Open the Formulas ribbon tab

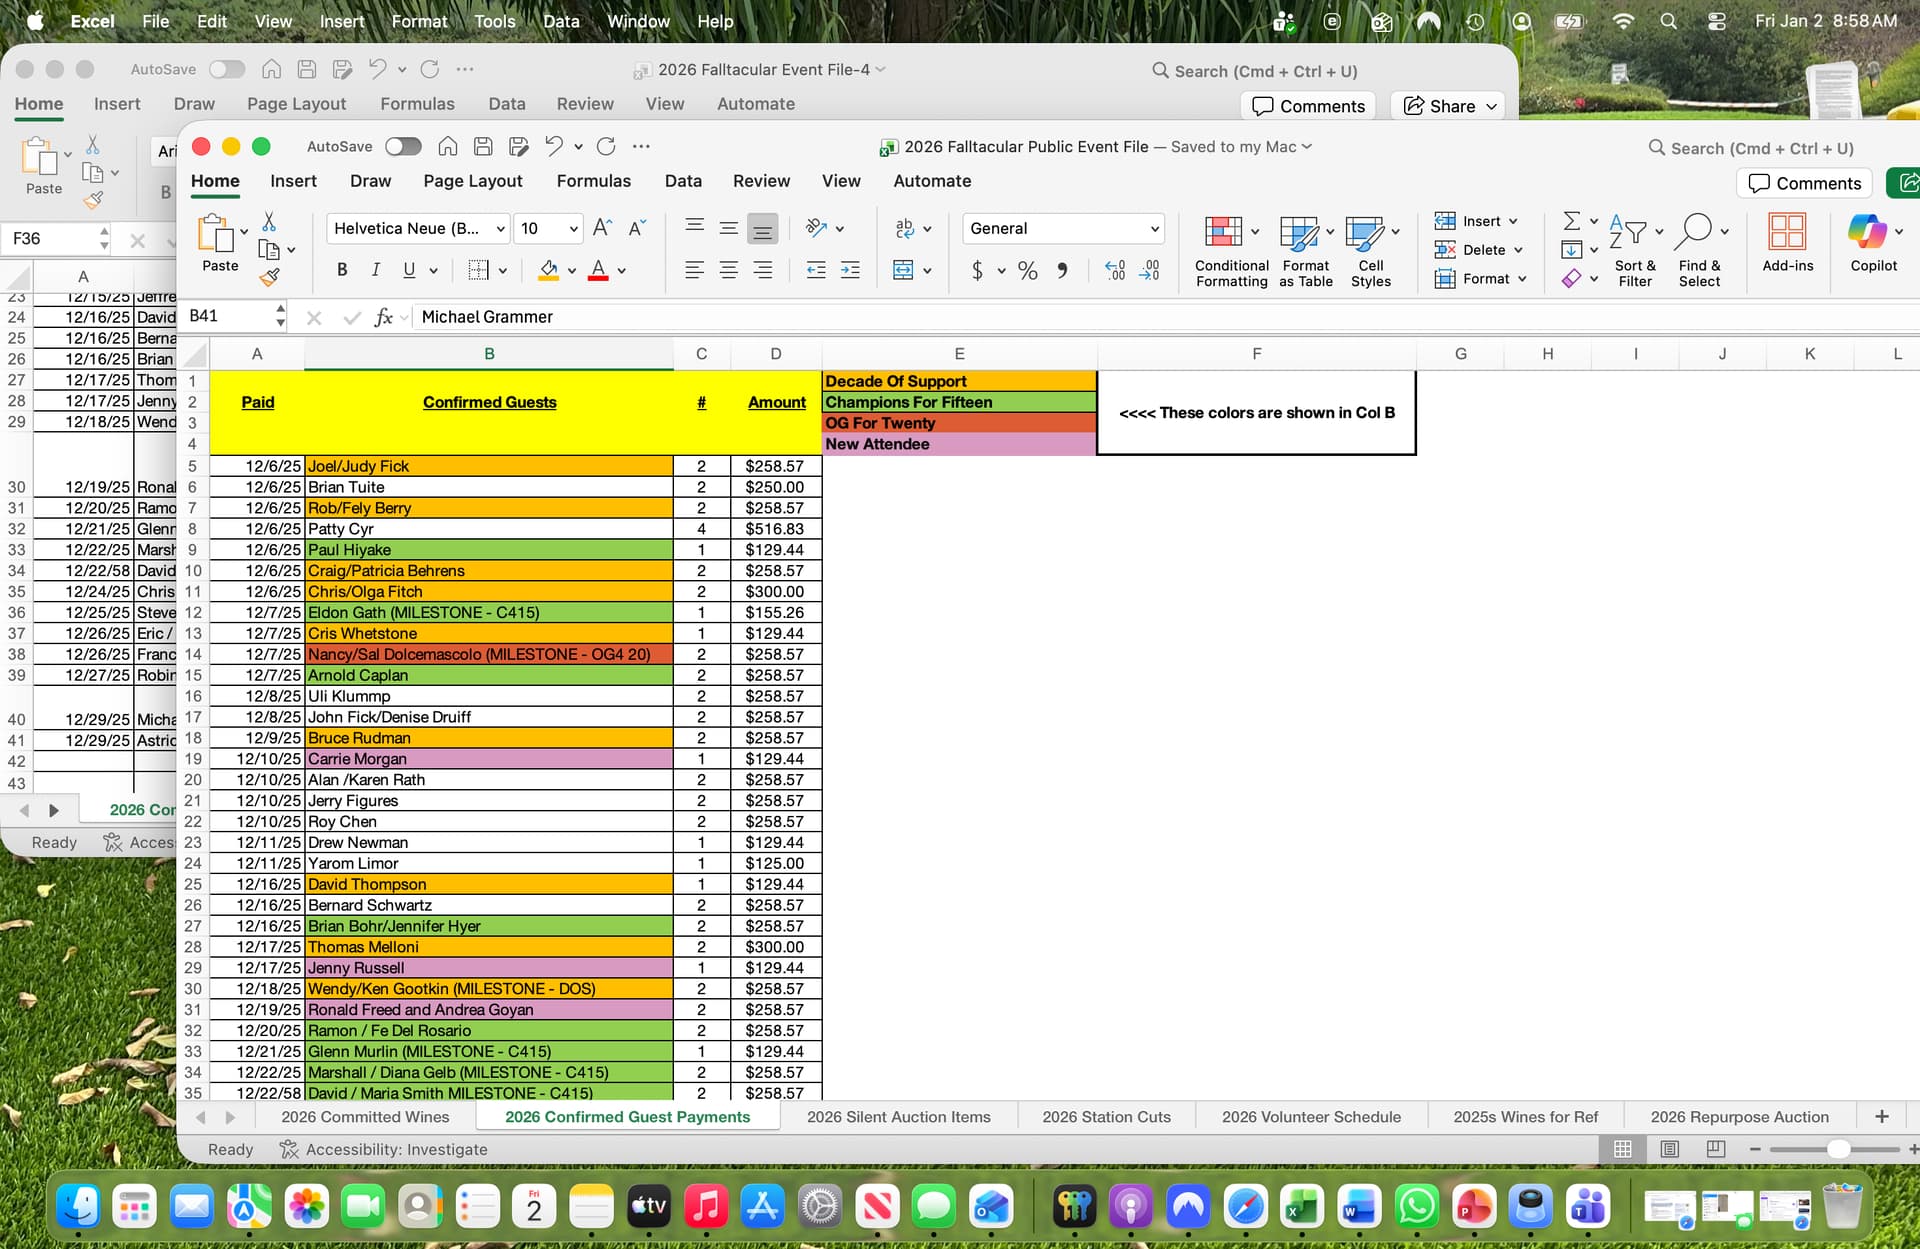click(593, 181)
